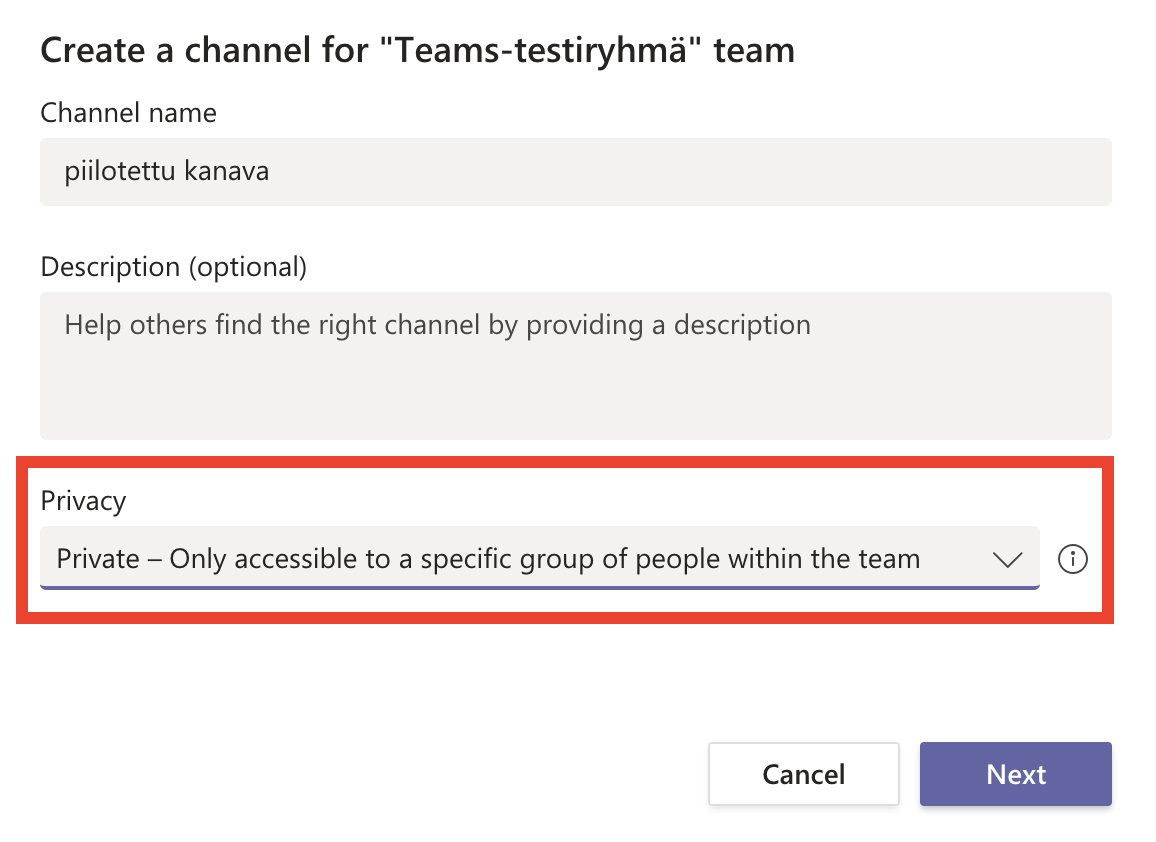Click the Cancel button
Viewport: 1156px width, 842px height.
coord(804,774)
